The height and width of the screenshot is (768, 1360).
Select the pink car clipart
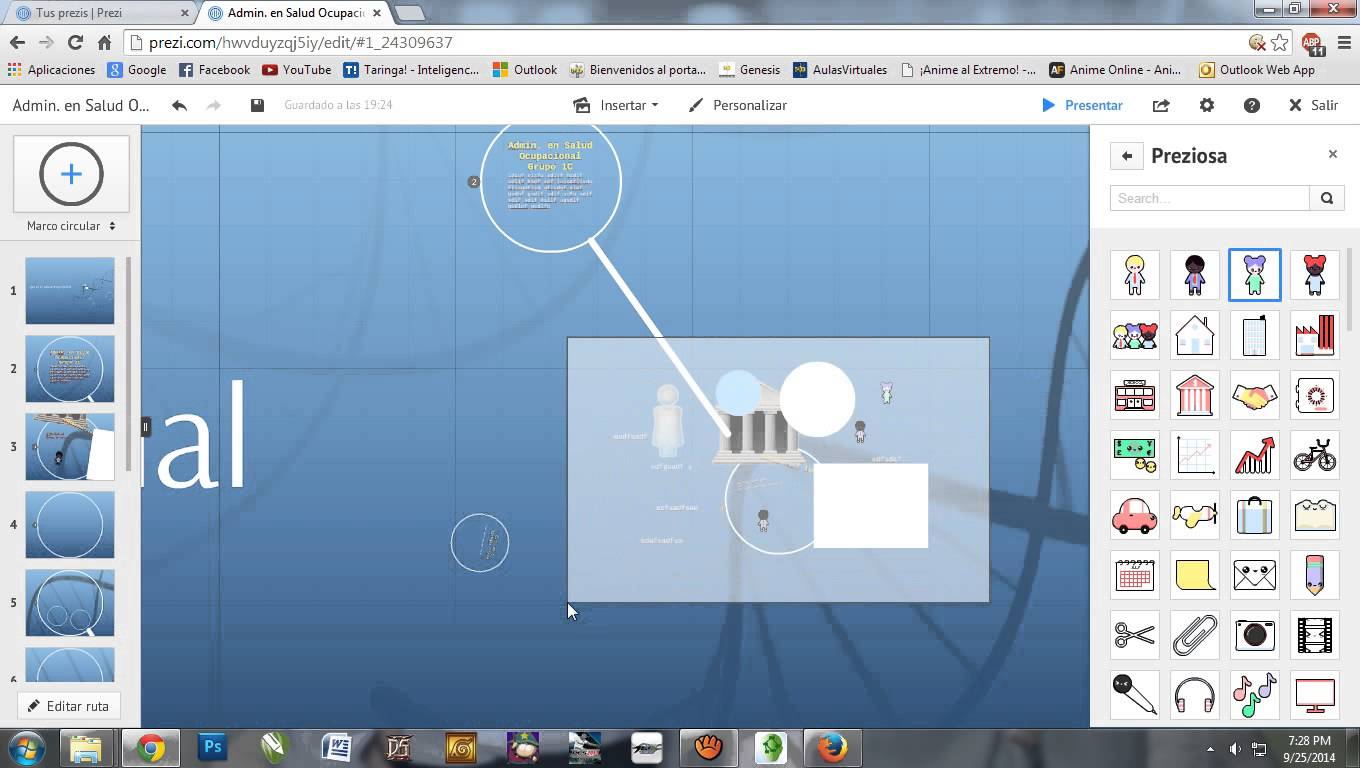[x=1134, y=515]
